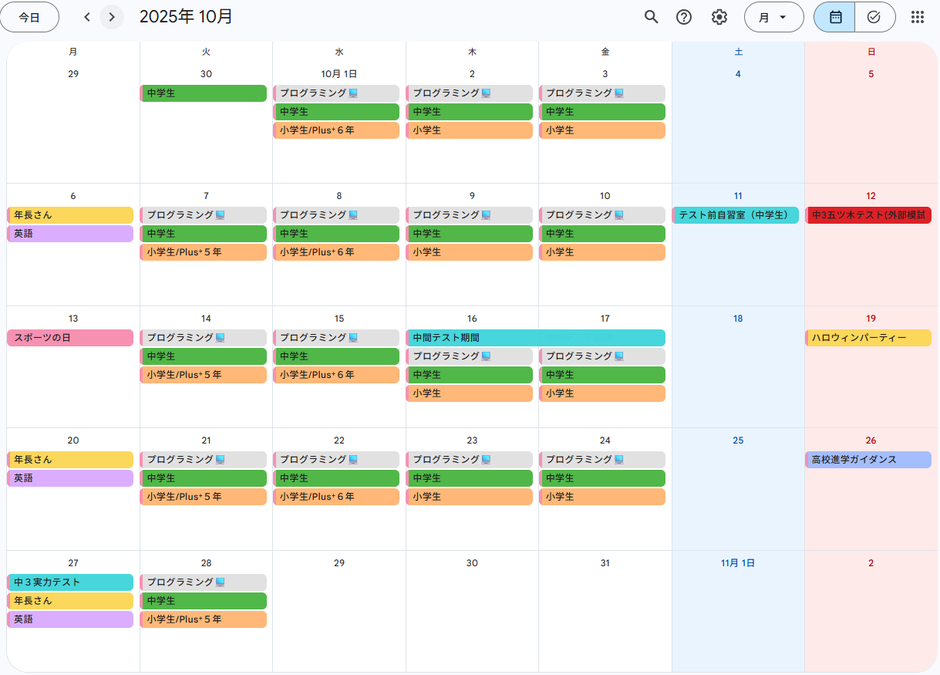Screen dimensions: 940x675
Task: Open the Google apps grid
Action: click(x=917, y=17)
